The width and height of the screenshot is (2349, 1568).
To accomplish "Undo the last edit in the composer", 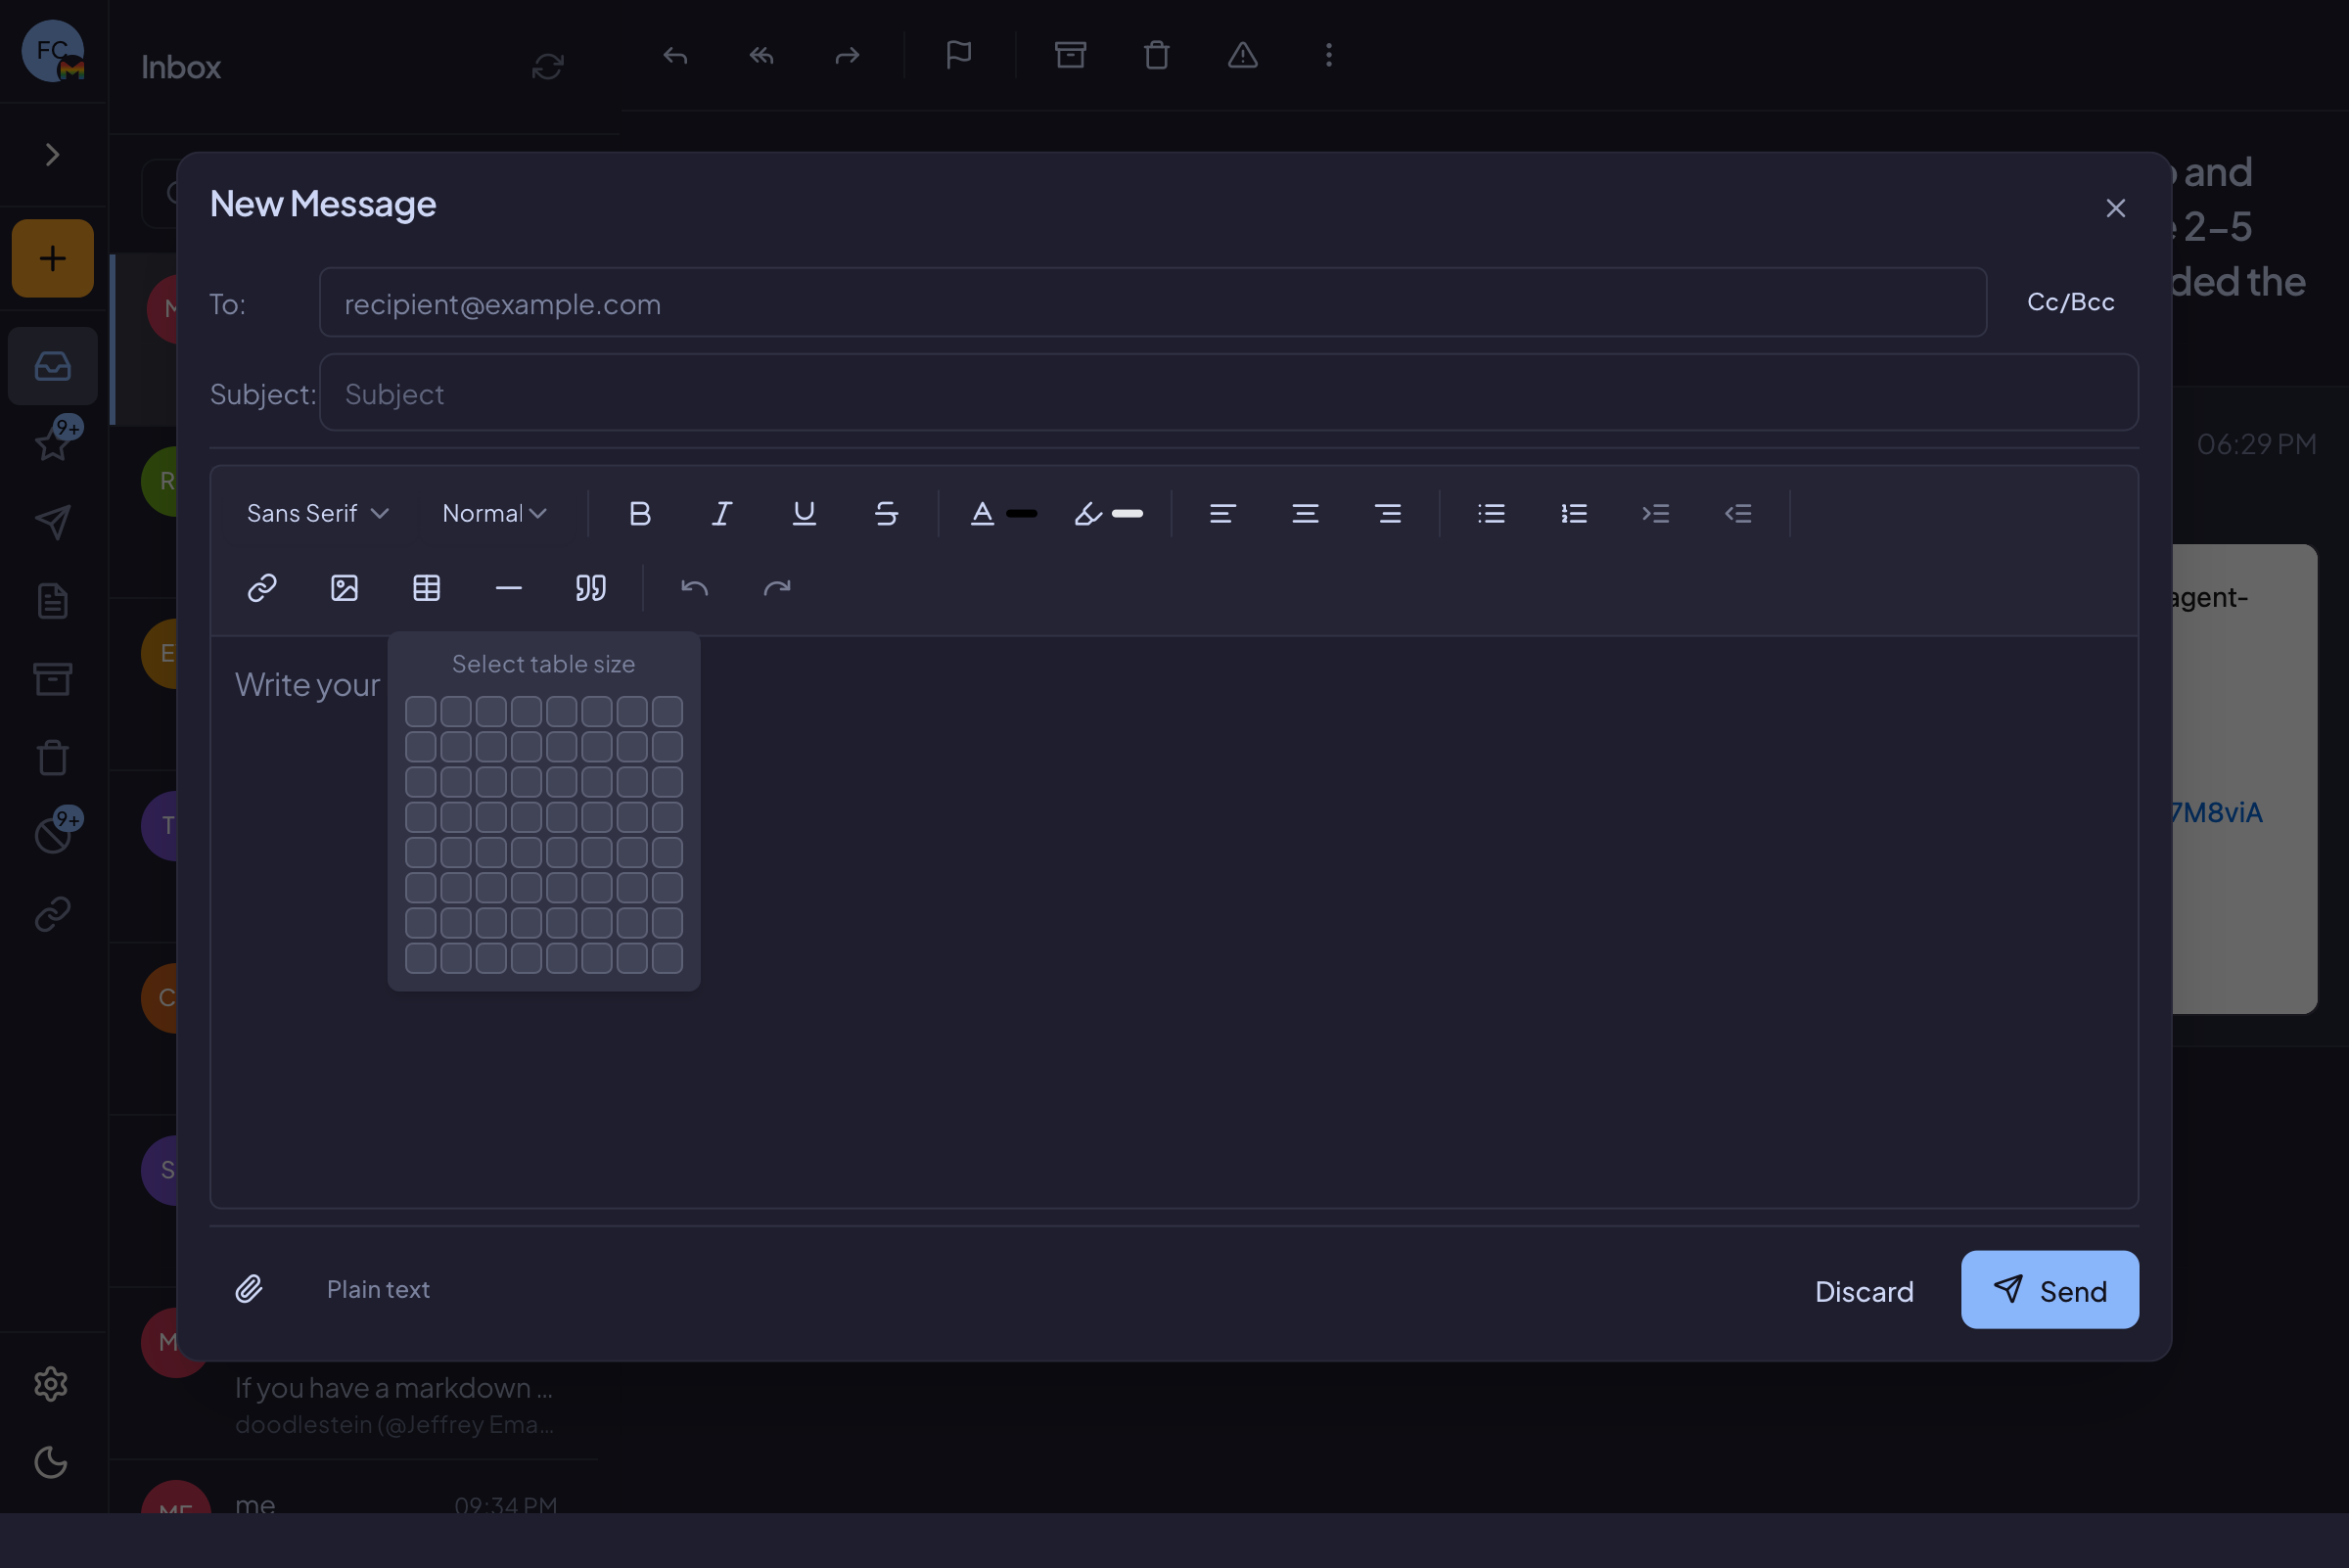I will tap(695, 588).
